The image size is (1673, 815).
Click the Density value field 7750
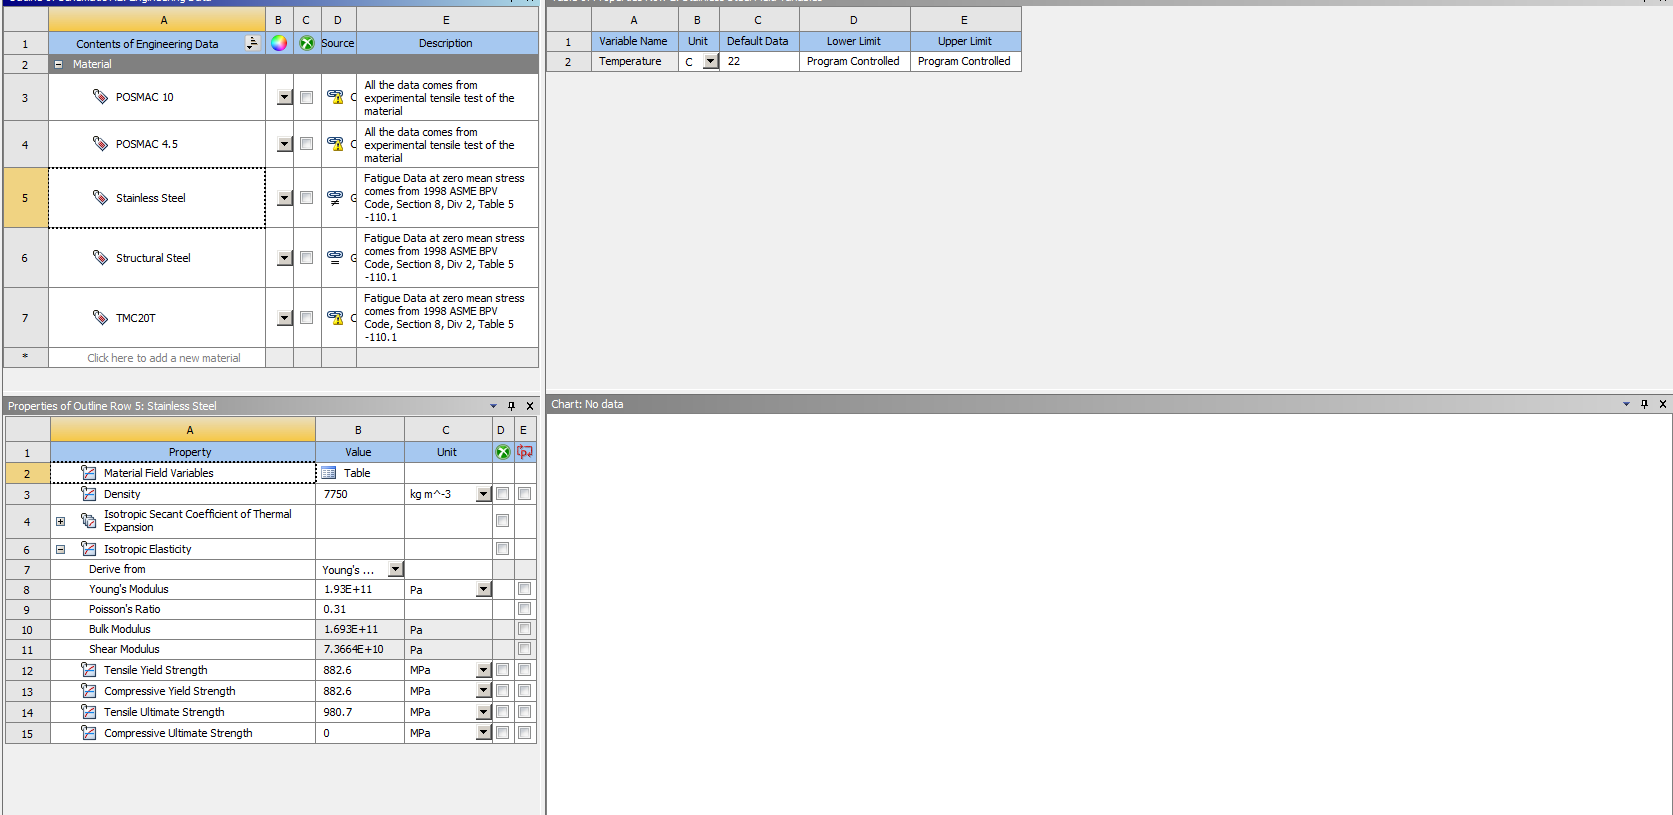pyautogui.click(x=360, y=494)
